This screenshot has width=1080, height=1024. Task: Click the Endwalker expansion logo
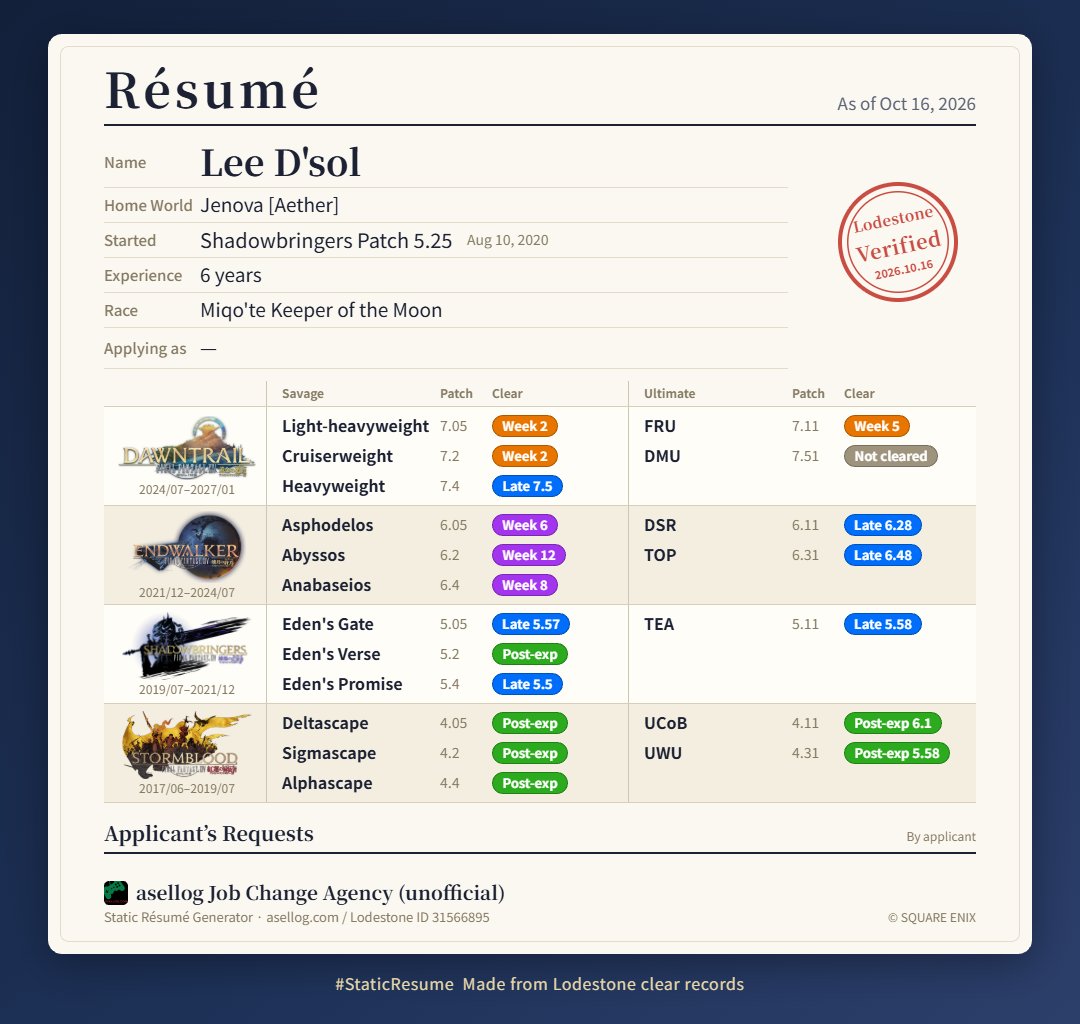click(187, 547)
